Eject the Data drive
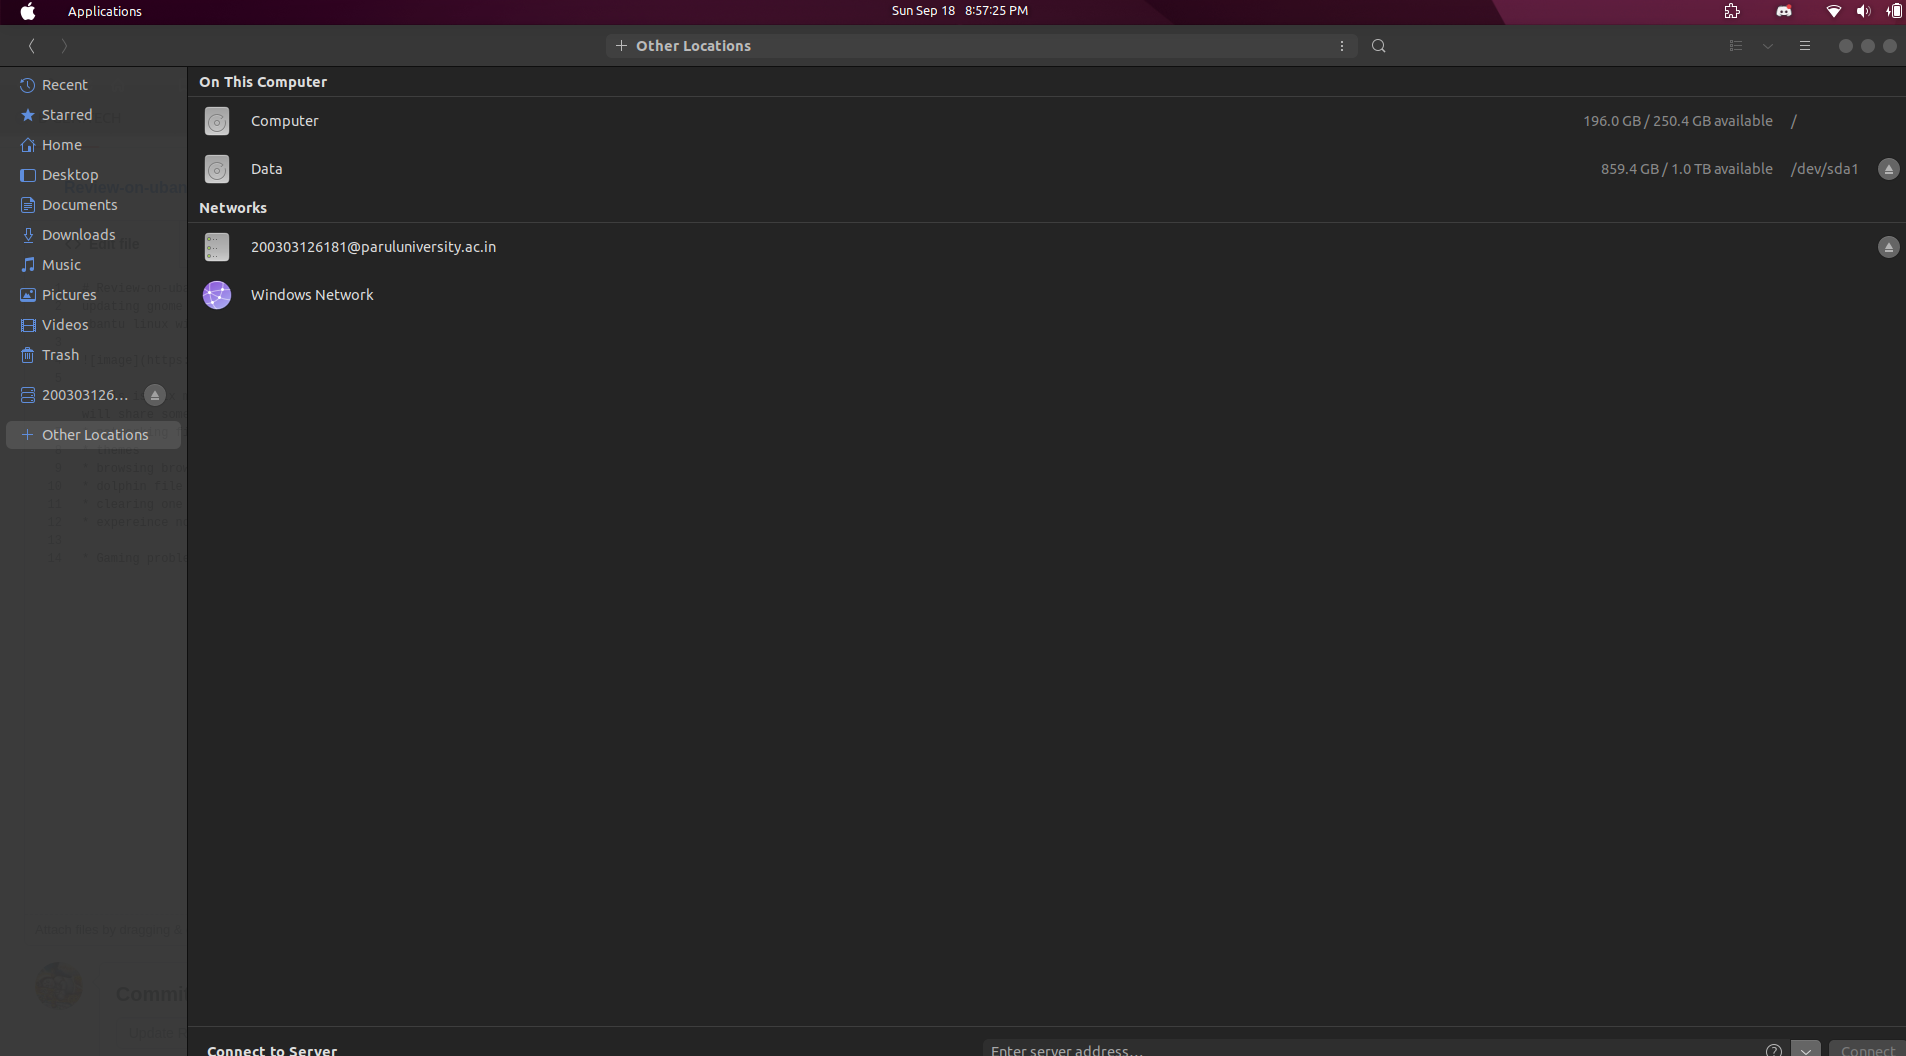The image size is (1906, 1056). (x=1887, y=169)
